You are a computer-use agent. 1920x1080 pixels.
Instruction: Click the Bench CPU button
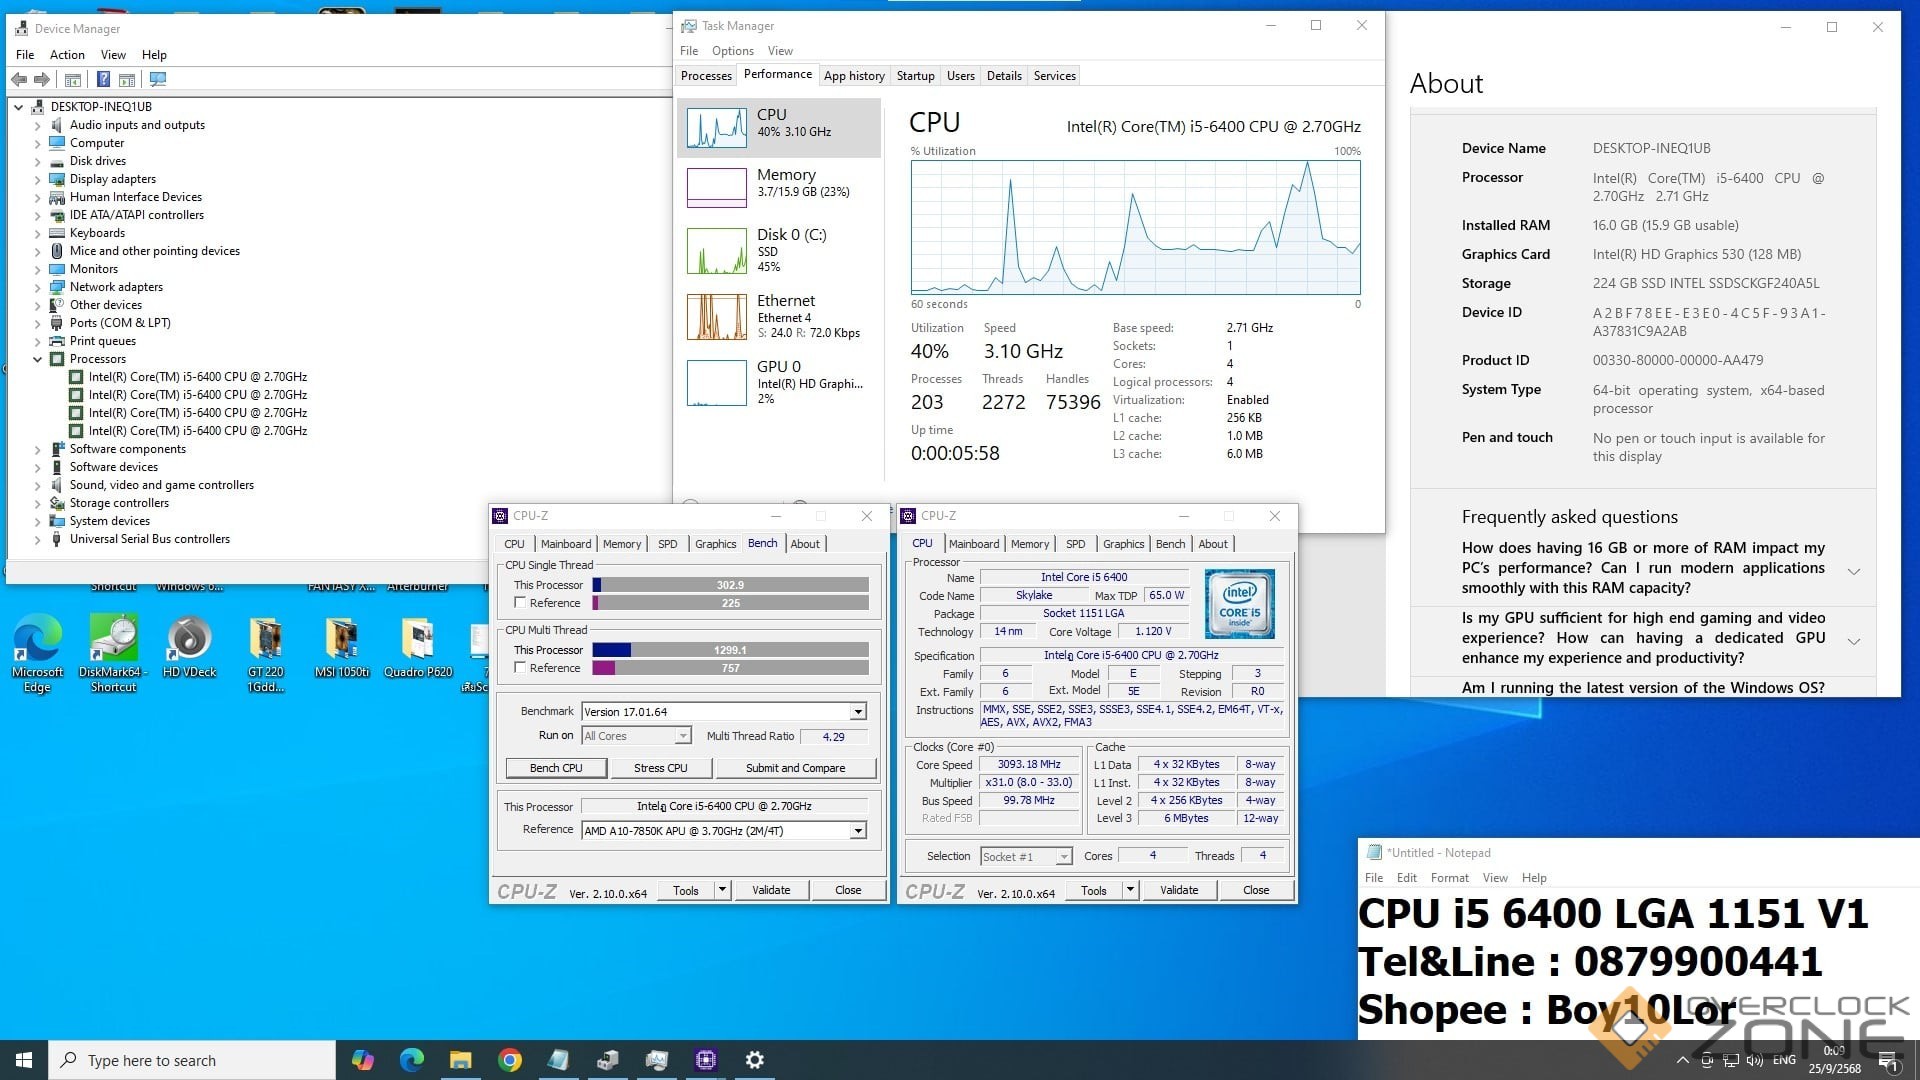pos(556,768)
